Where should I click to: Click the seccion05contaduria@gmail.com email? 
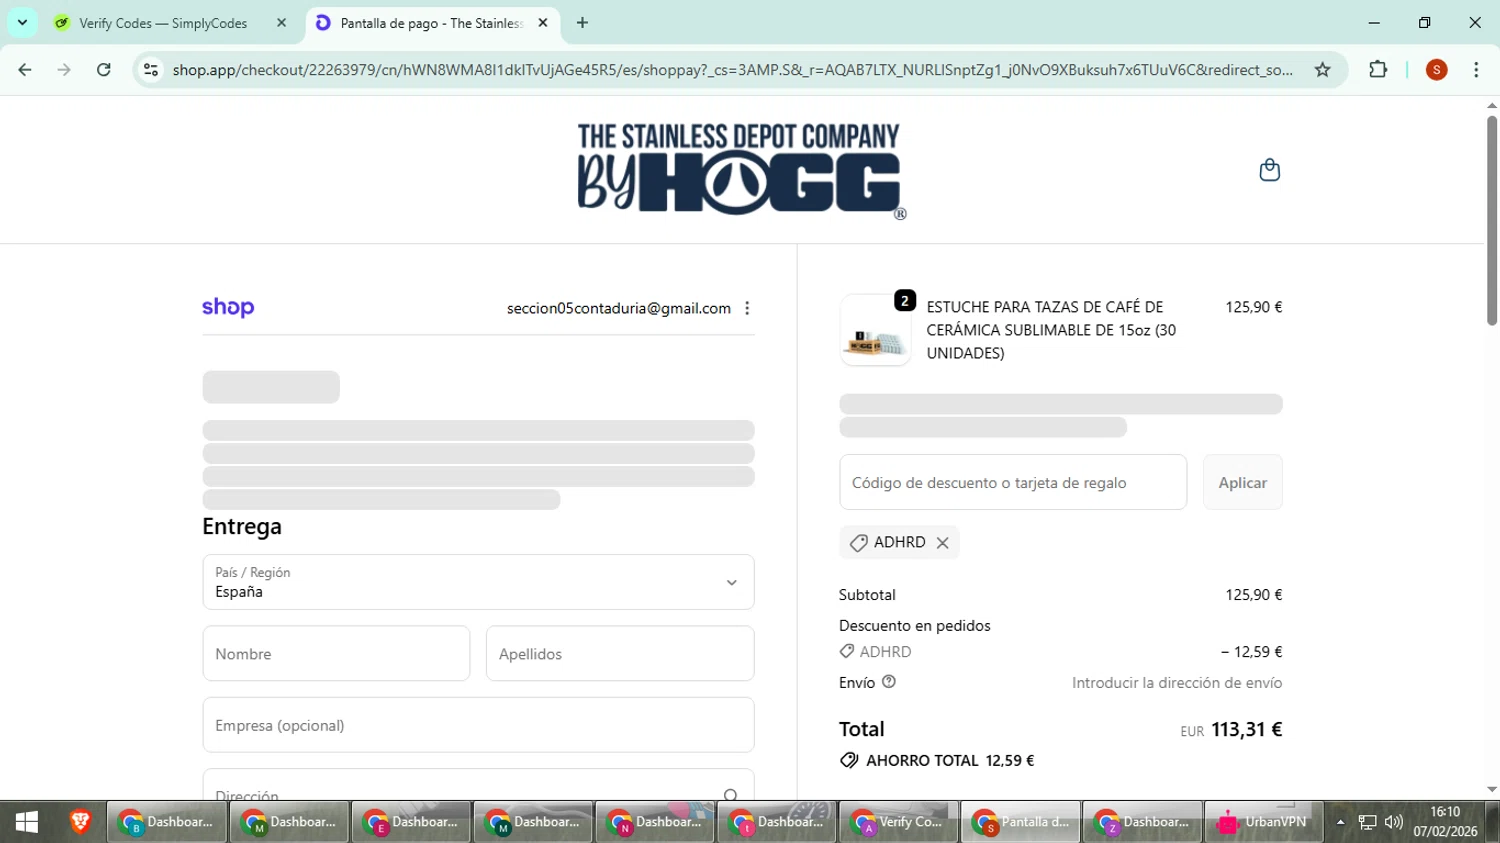coord(619,308)
